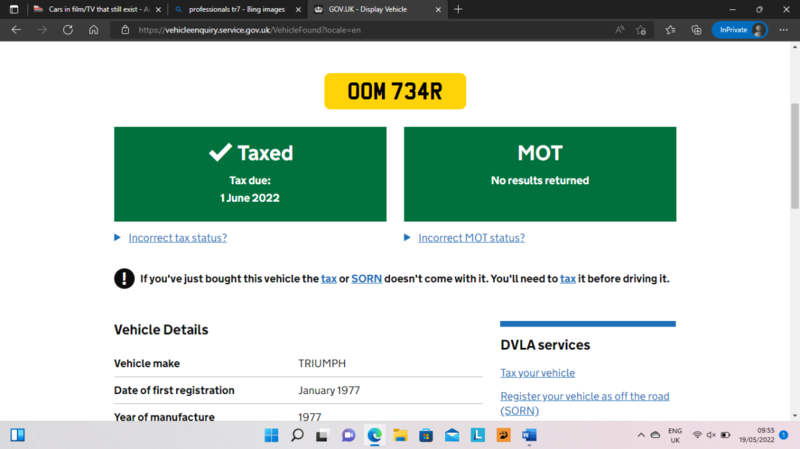
Task: Show hidden system tray icons
Action: [x=642, y=435]
